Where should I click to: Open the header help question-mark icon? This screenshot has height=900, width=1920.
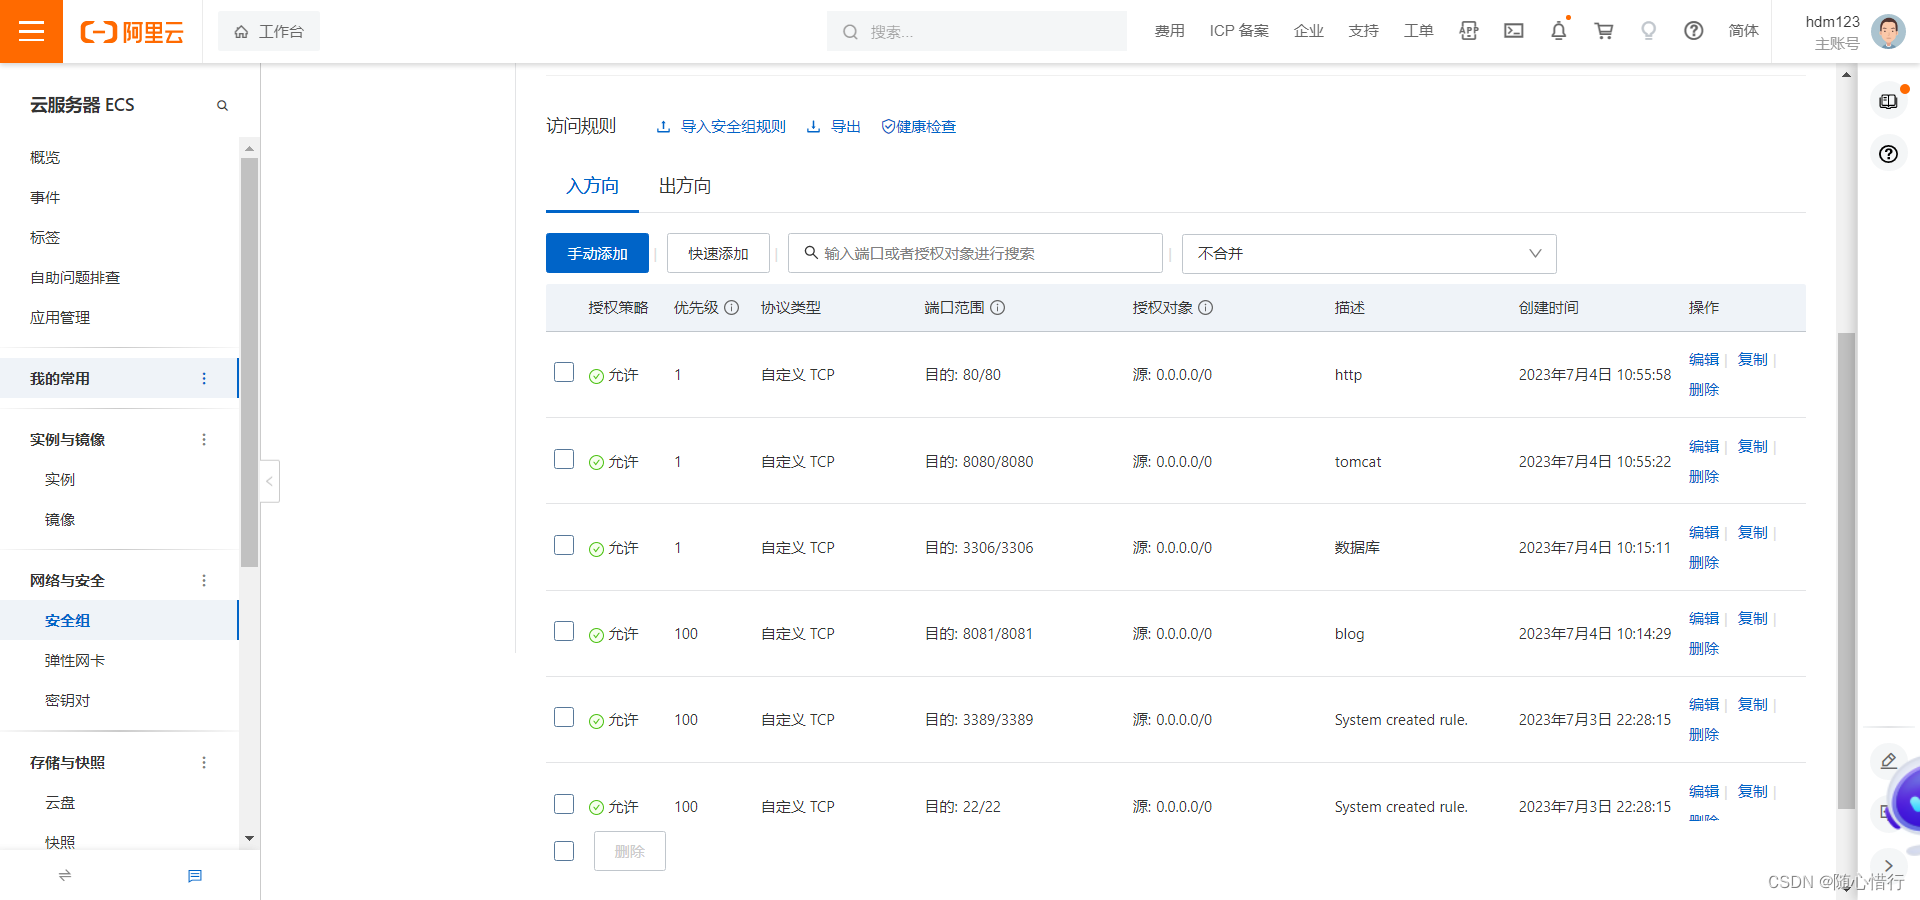[x=1694, y=31]
